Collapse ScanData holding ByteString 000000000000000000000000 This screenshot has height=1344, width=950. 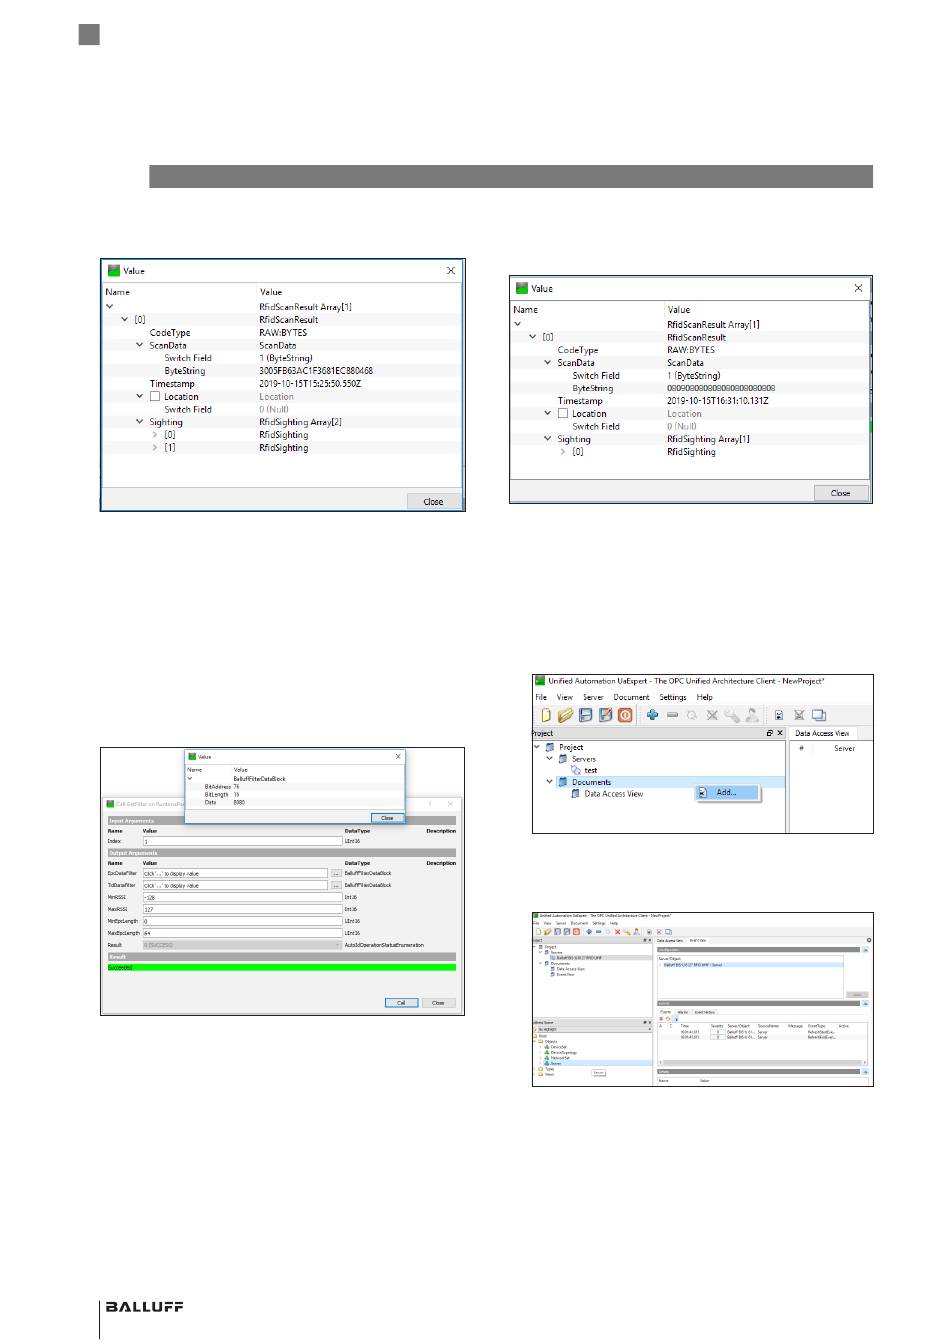pyautogui.click(x=548, y=363)
